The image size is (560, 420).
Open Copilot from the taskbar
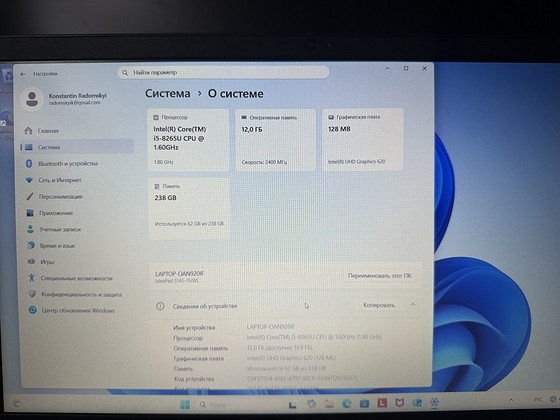pos(311,404)
